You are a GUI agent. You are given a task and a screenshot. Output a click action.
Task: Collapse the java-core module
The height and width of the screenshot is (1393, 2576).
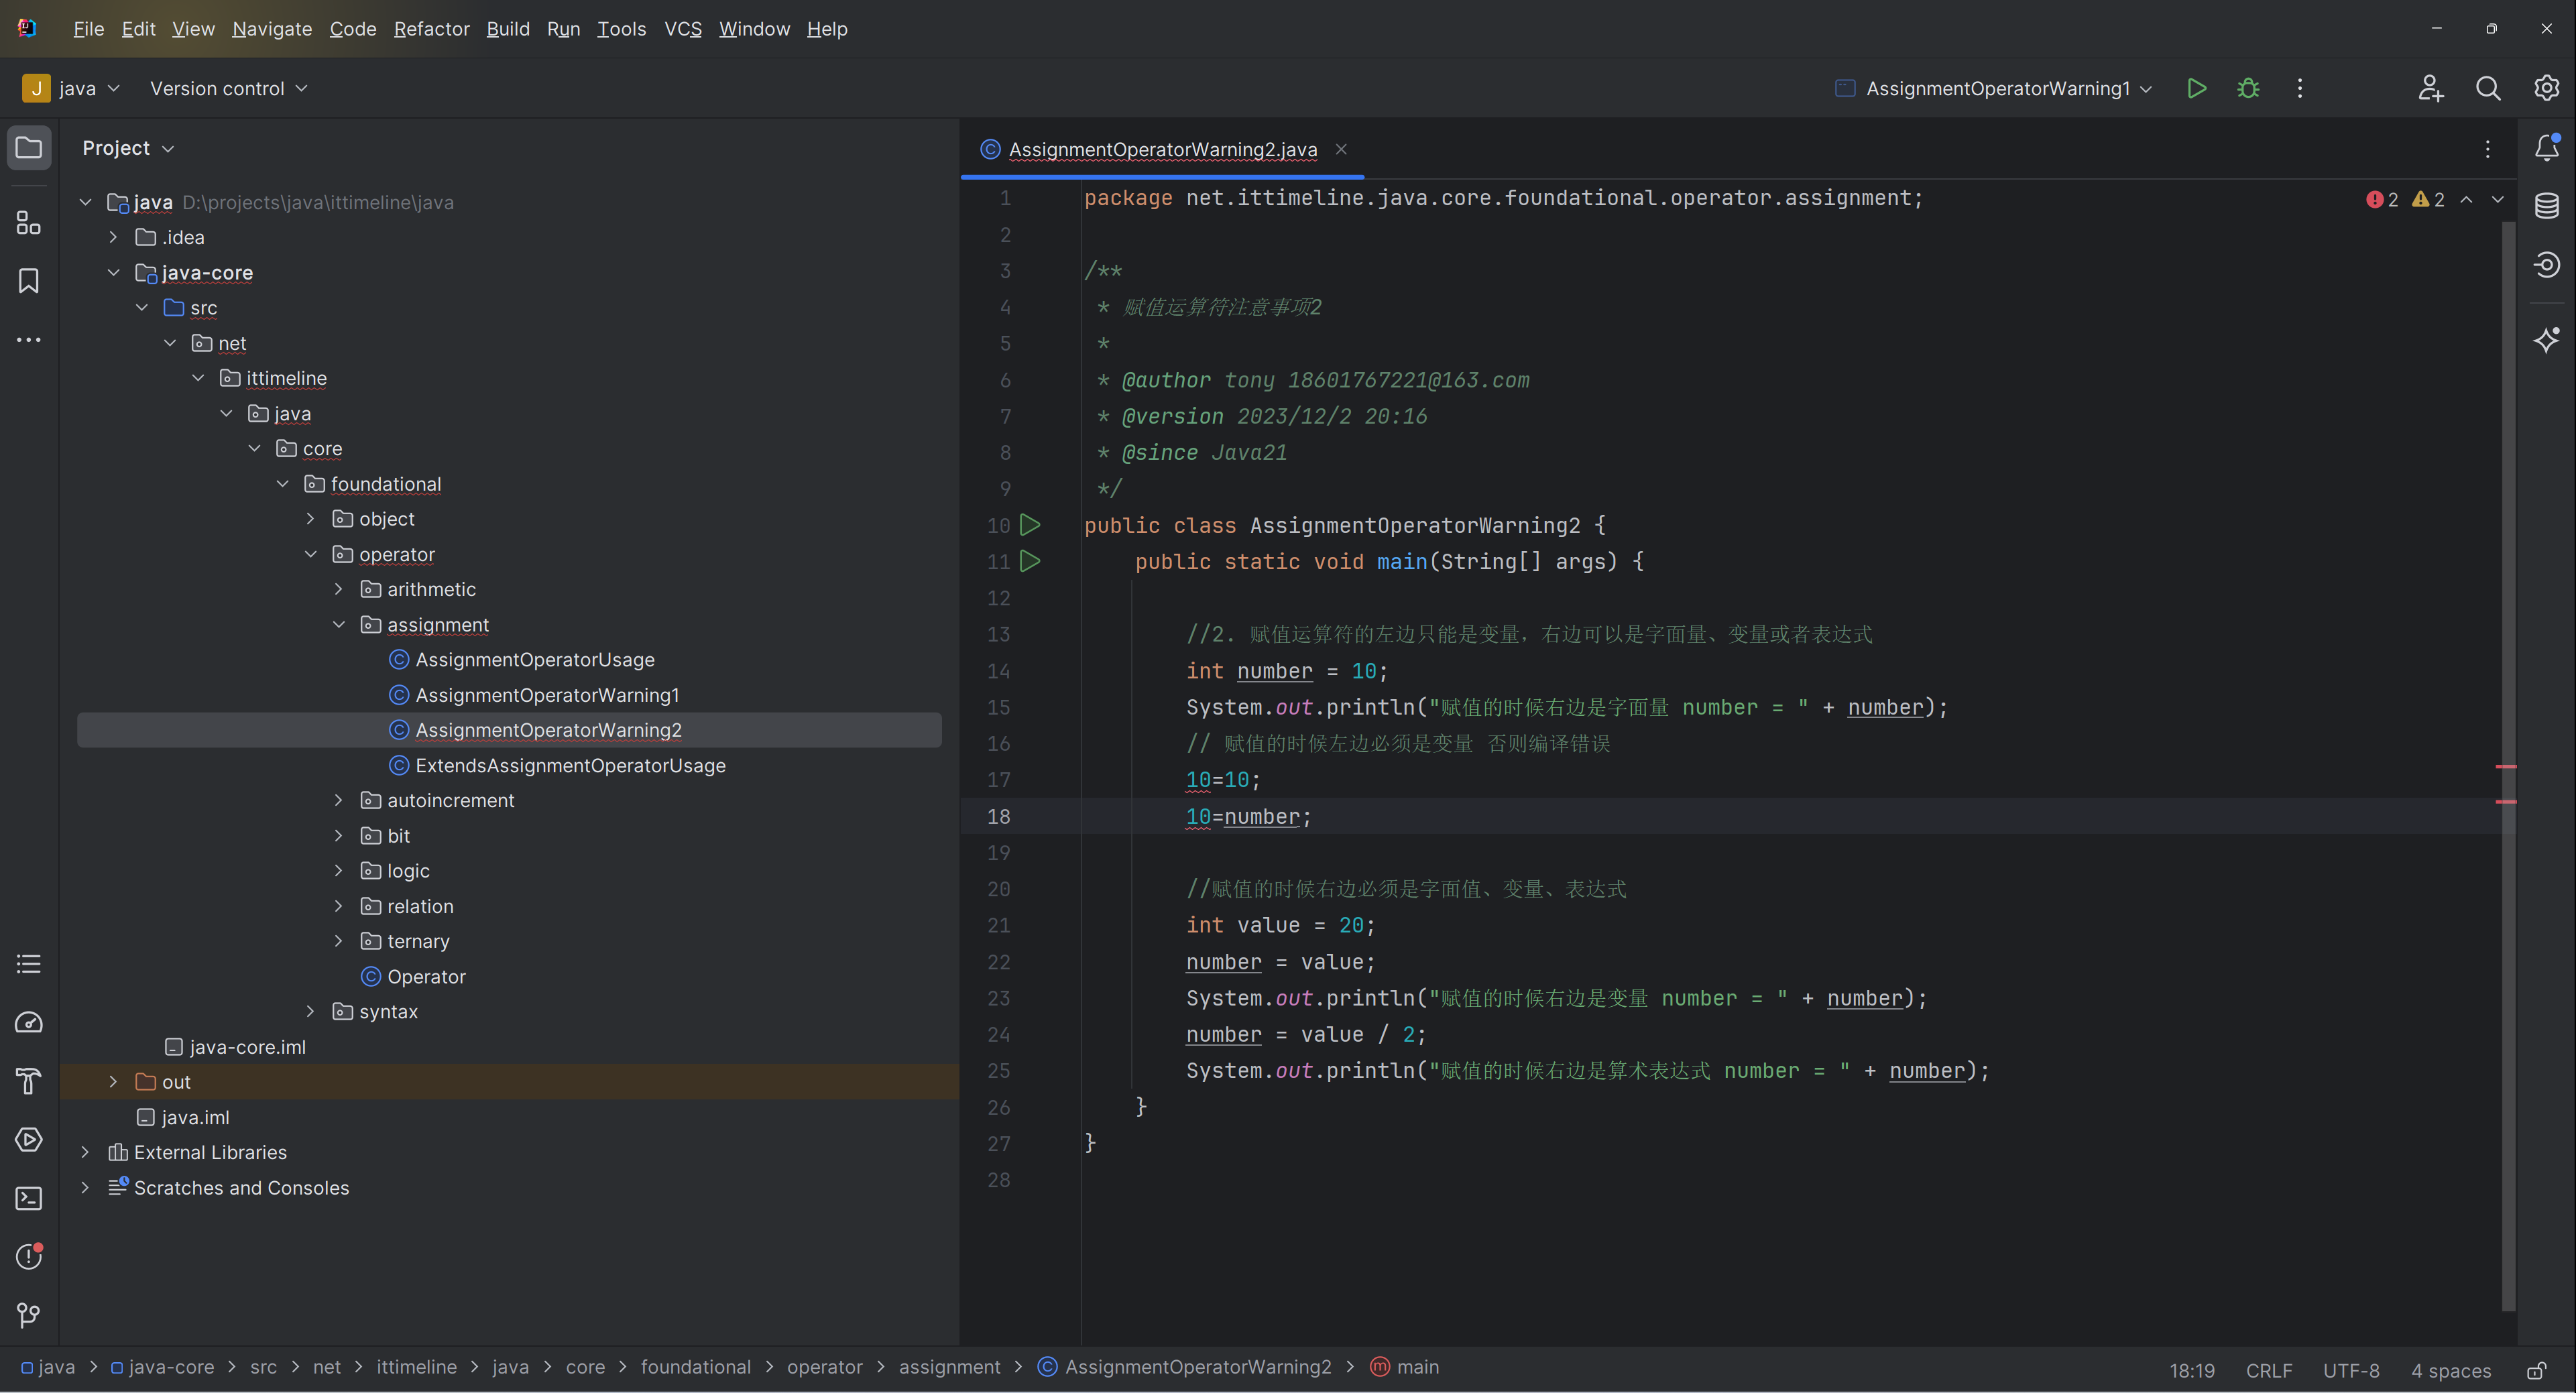[x=113, y=272]
